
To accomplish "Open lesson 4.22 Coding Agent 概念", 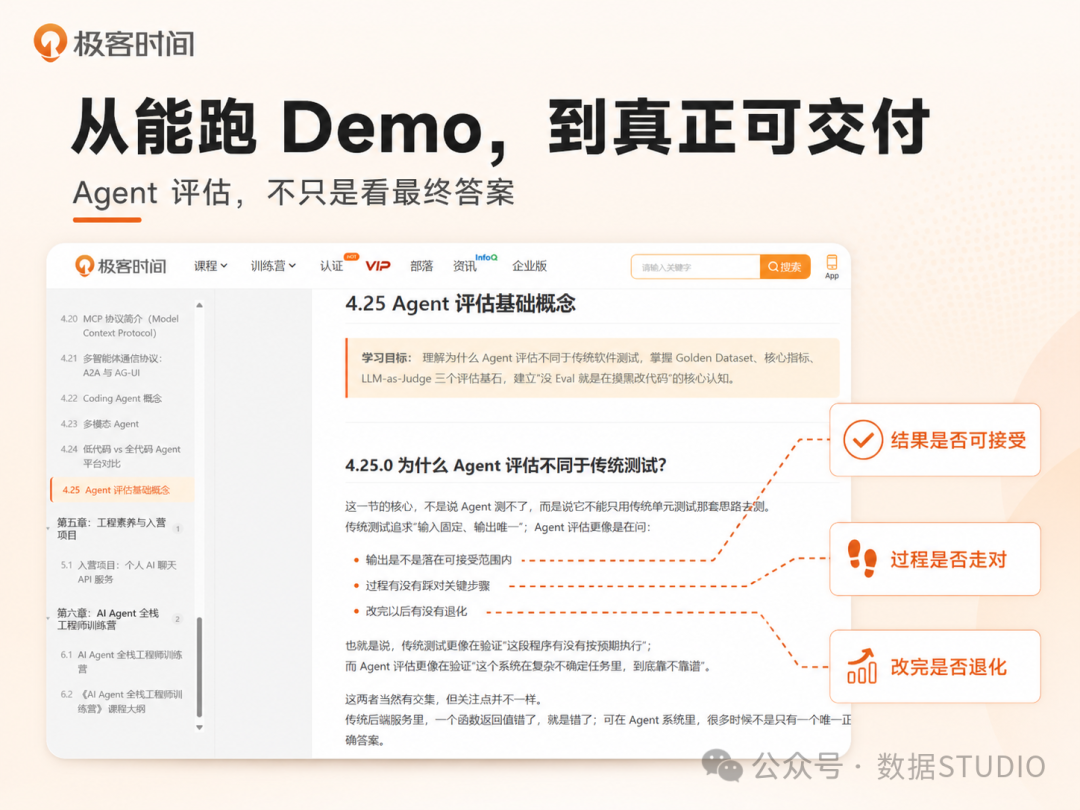I will click(x=111, y=398).
